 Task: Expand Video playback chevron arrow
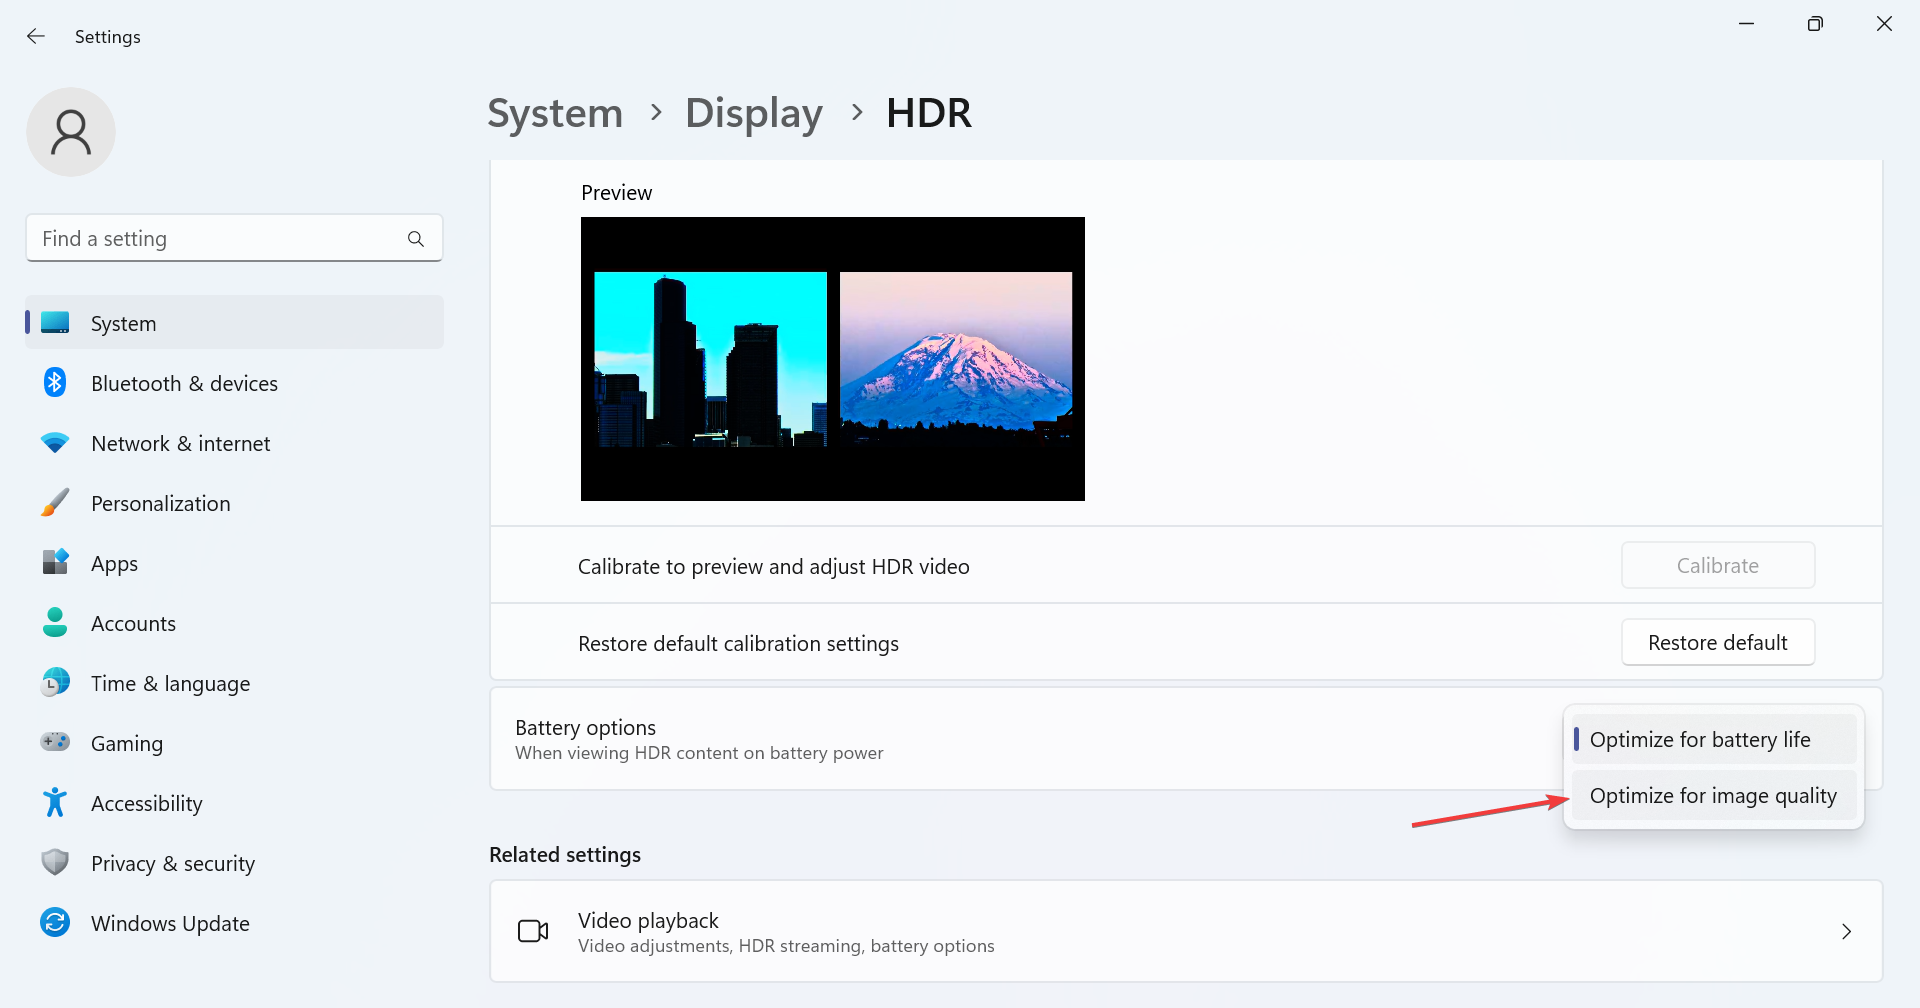(x=1846, y=931)
